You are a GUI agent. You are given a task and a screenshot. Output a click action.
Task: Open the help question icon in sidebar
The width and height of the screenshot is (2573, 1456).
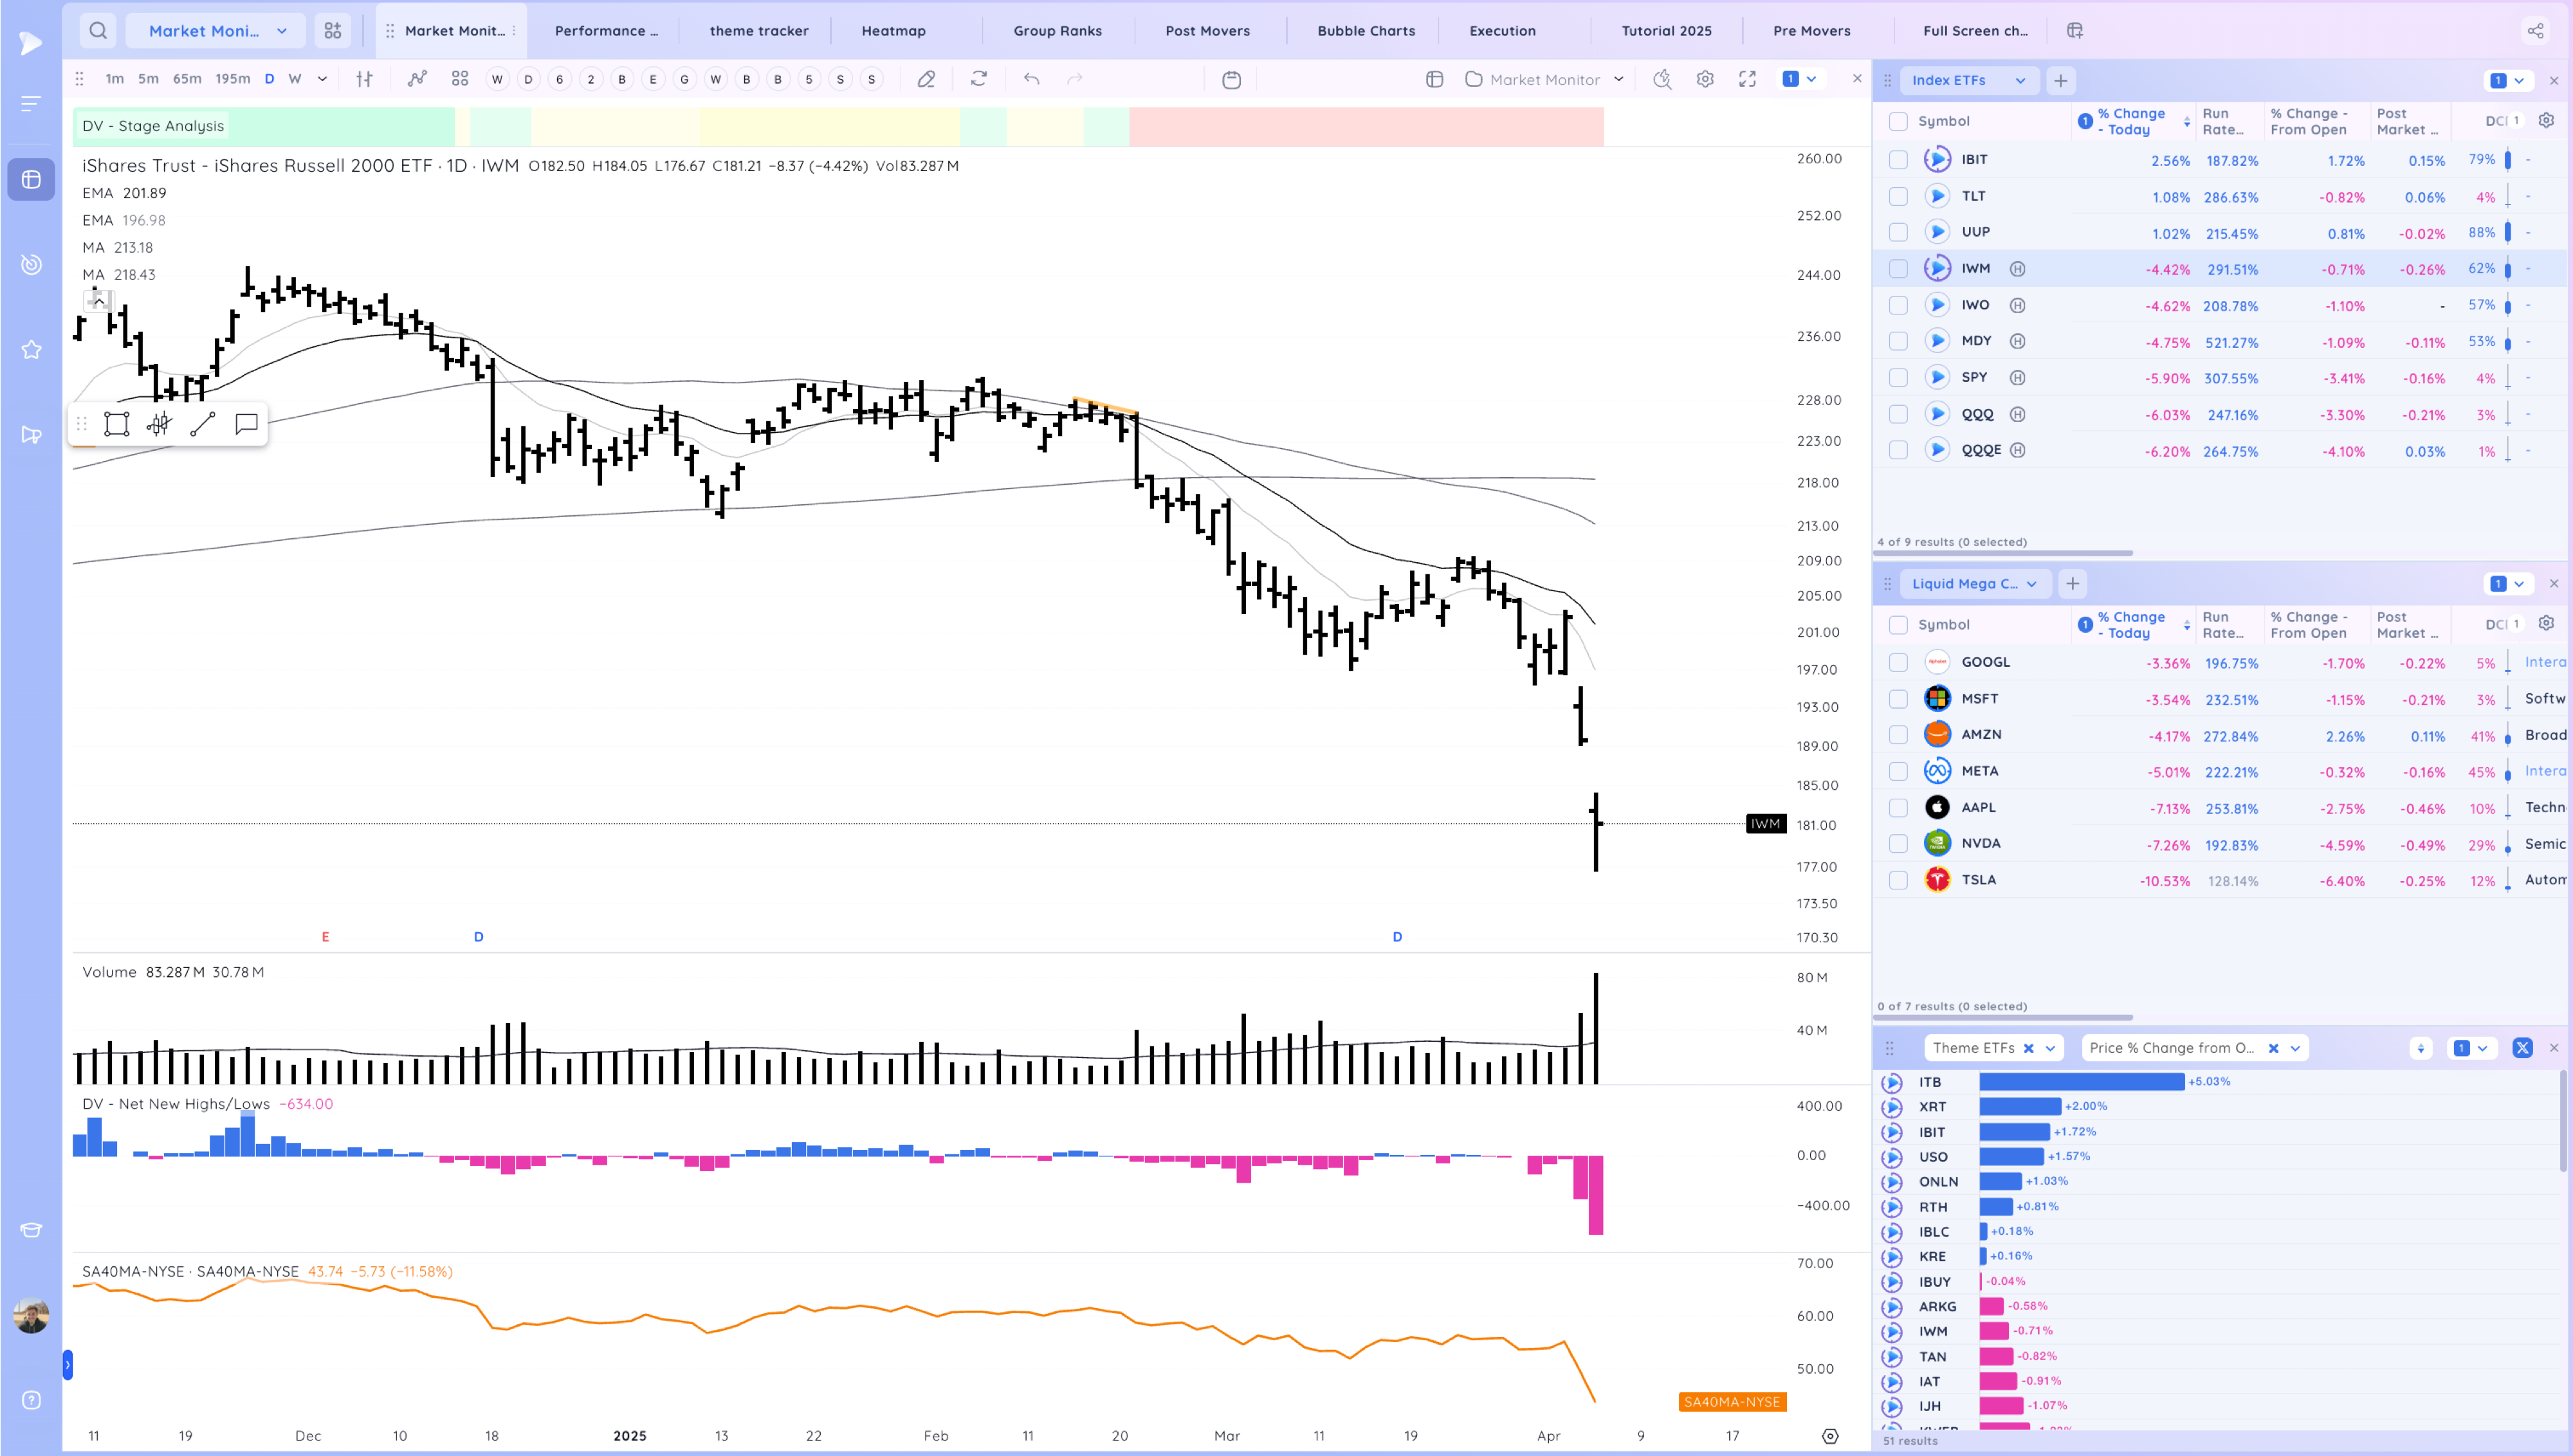point(31,1400)
